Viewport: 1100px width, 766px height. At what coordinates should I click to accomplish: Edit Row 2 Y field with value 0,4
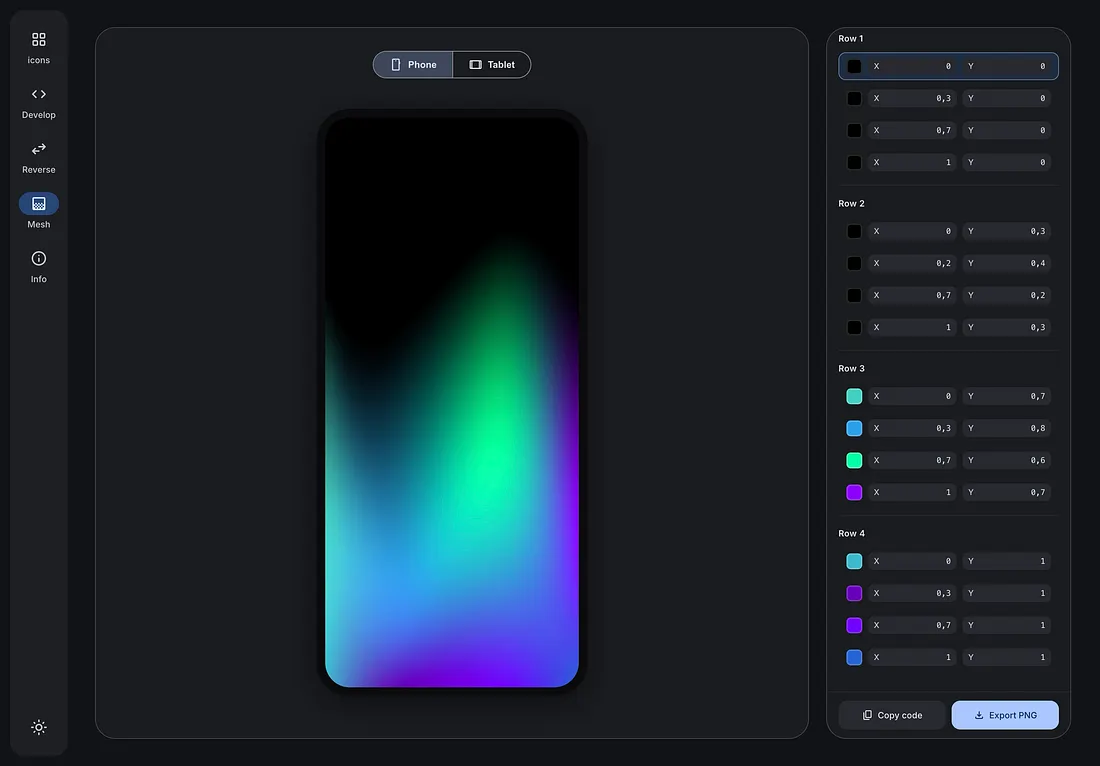click(x=1007, y=263)
